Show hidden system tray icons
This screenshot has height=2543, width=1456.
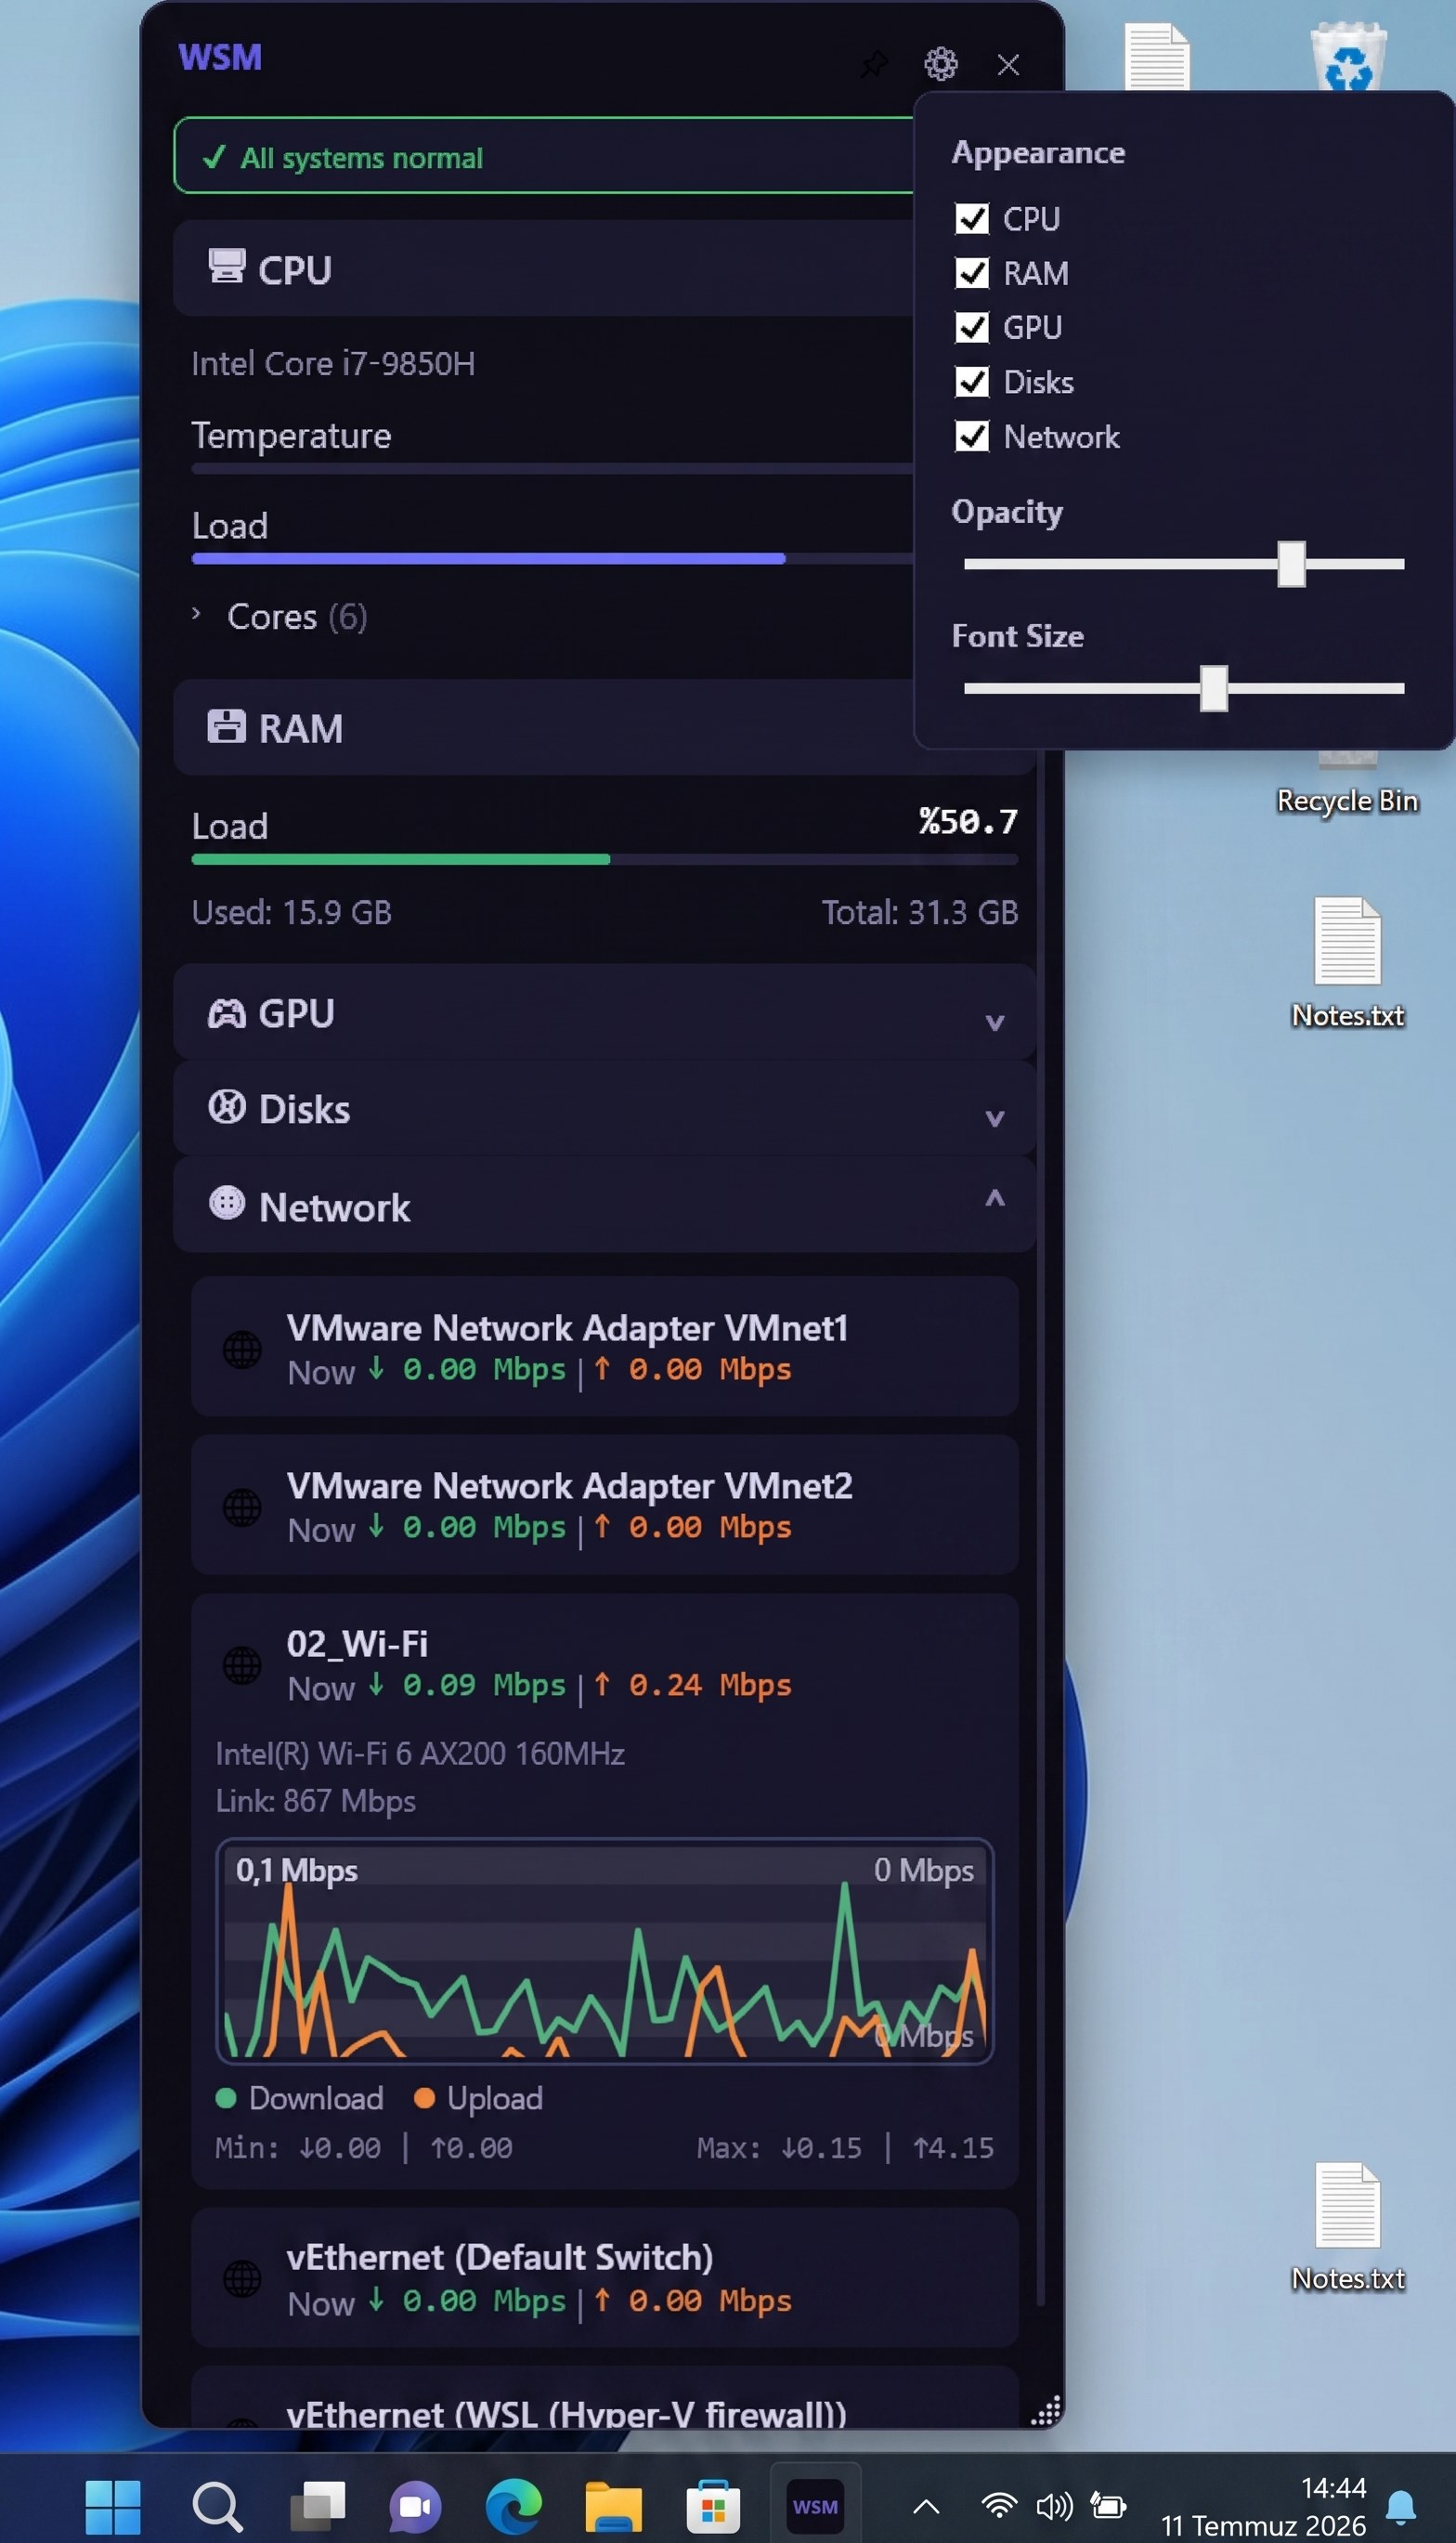point(926,2507)
